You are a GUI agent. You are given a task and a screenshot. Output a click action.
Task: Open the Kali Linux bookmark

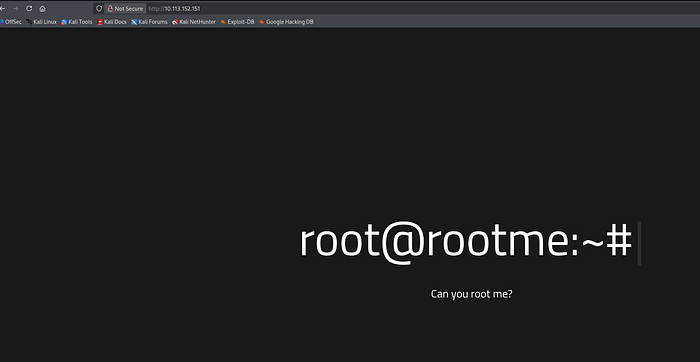(x=42, y=21)
